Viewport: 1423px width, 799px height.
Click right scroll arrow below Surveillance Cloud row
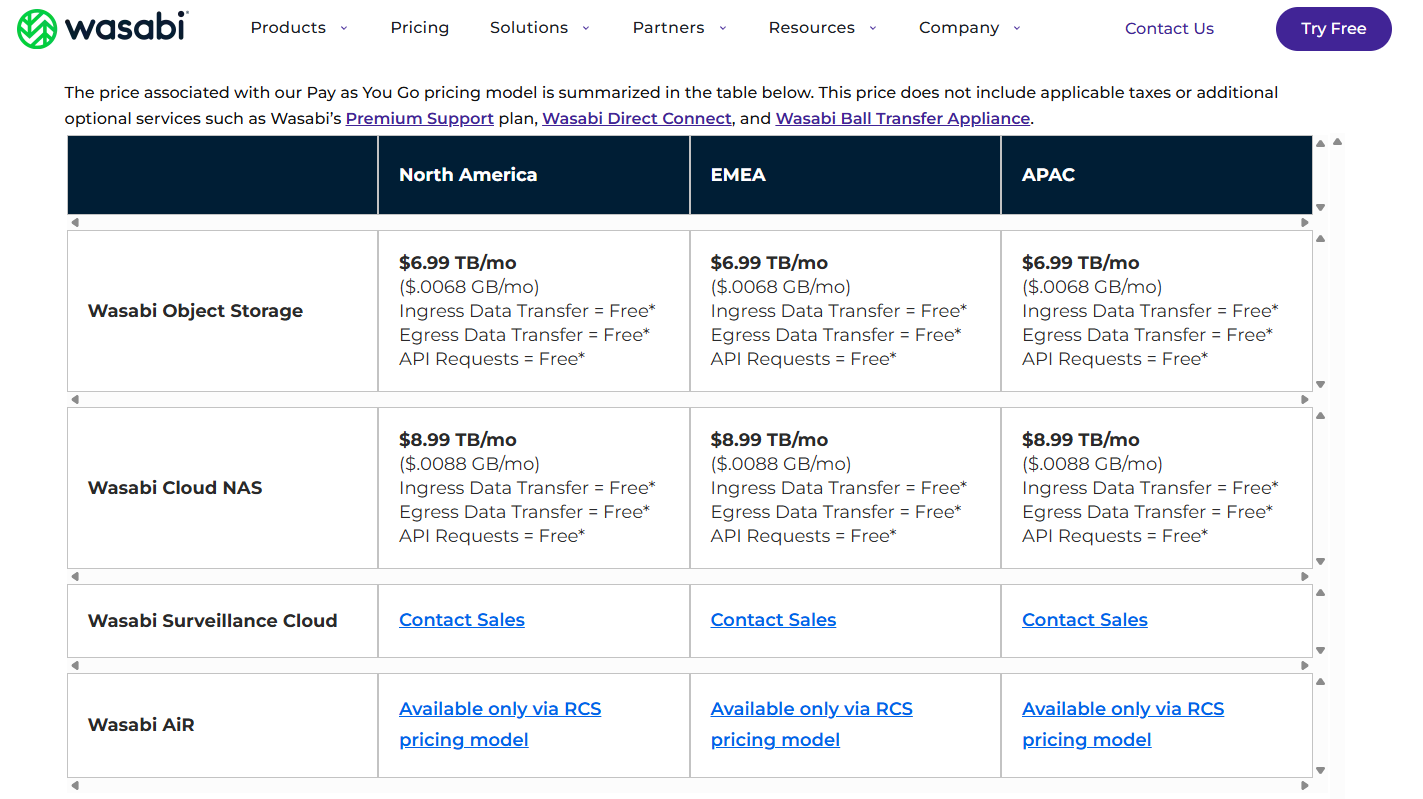click(x=1304, y=666)
